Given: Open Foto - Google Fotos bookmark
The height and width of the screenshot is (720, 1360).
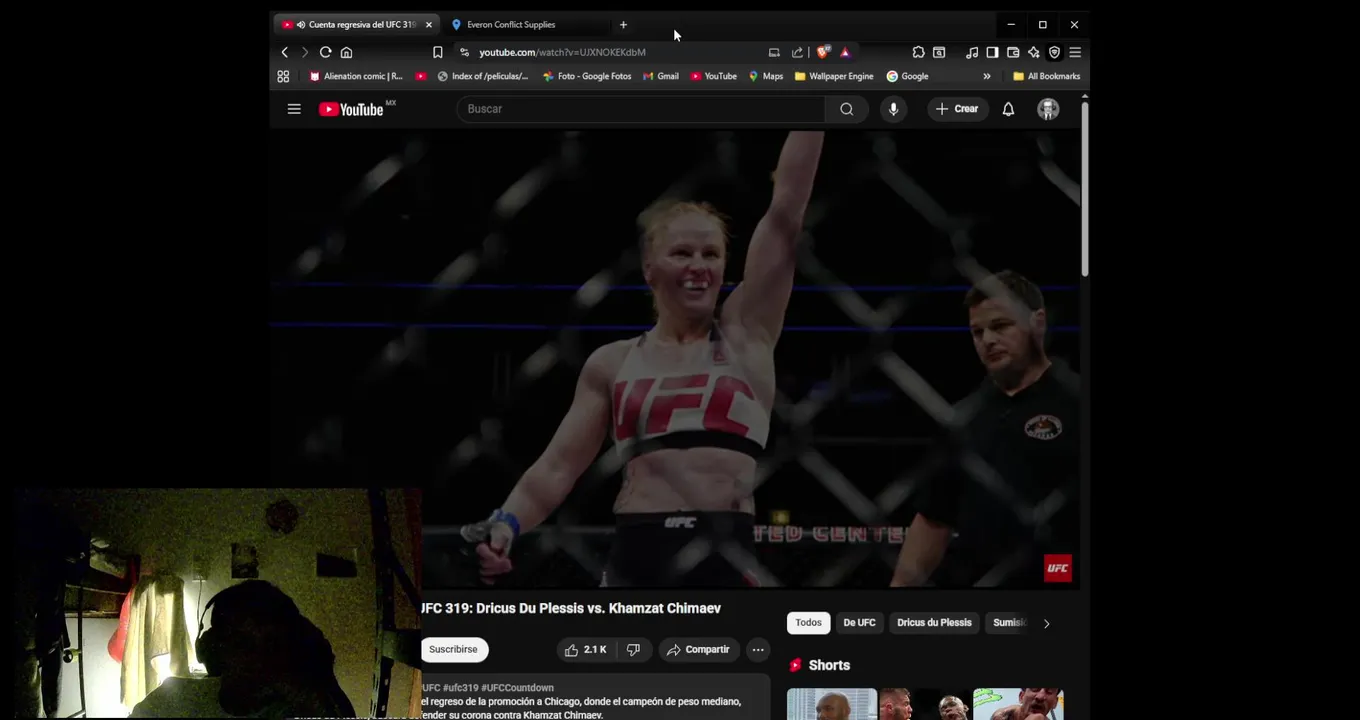Looking at the screenshot, I should (587, 76).
